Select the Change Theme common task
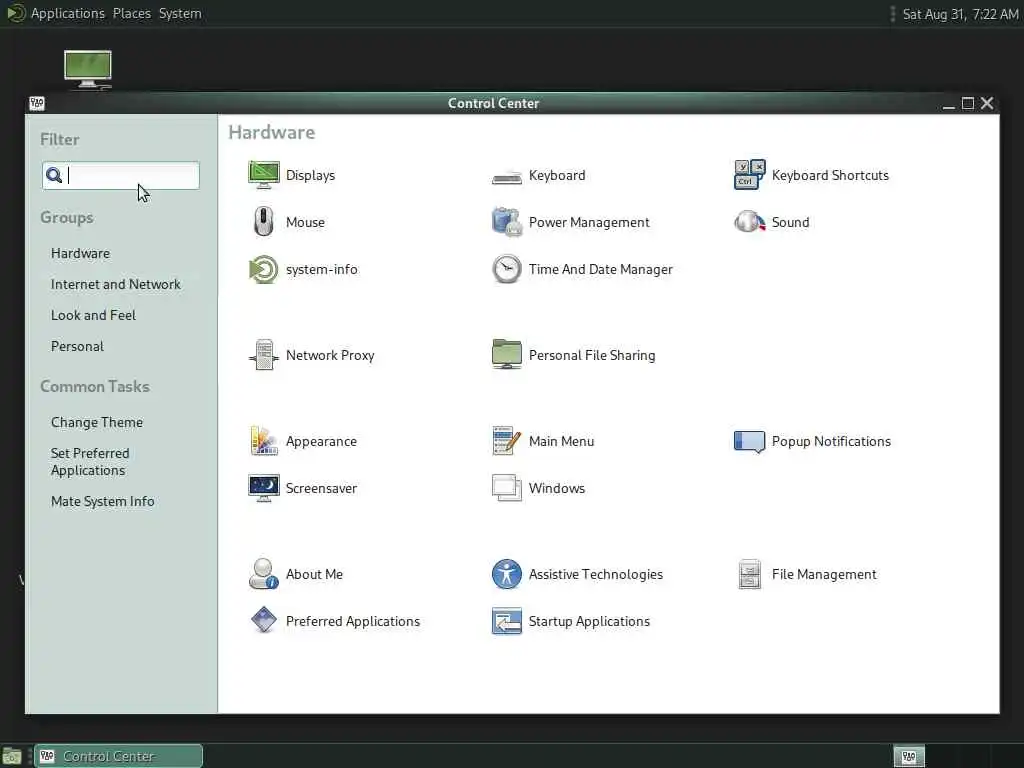 [97, 423]
